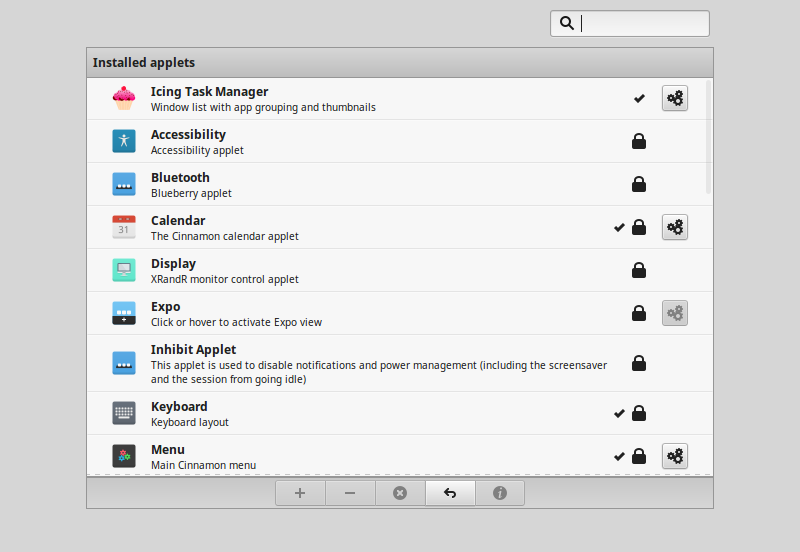Image resolution: width=800 pixels, height=552 pixels.
Task: Click the Inhibit Applet icon
Action: pos(124,363)
